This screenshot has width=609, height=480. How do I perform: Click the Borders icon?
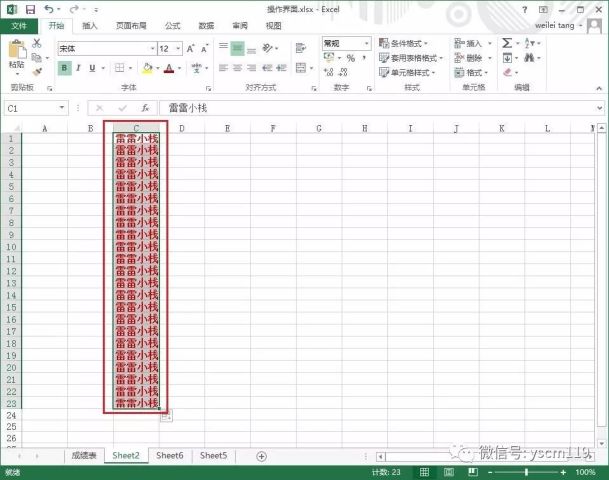[x=120, y=68]
